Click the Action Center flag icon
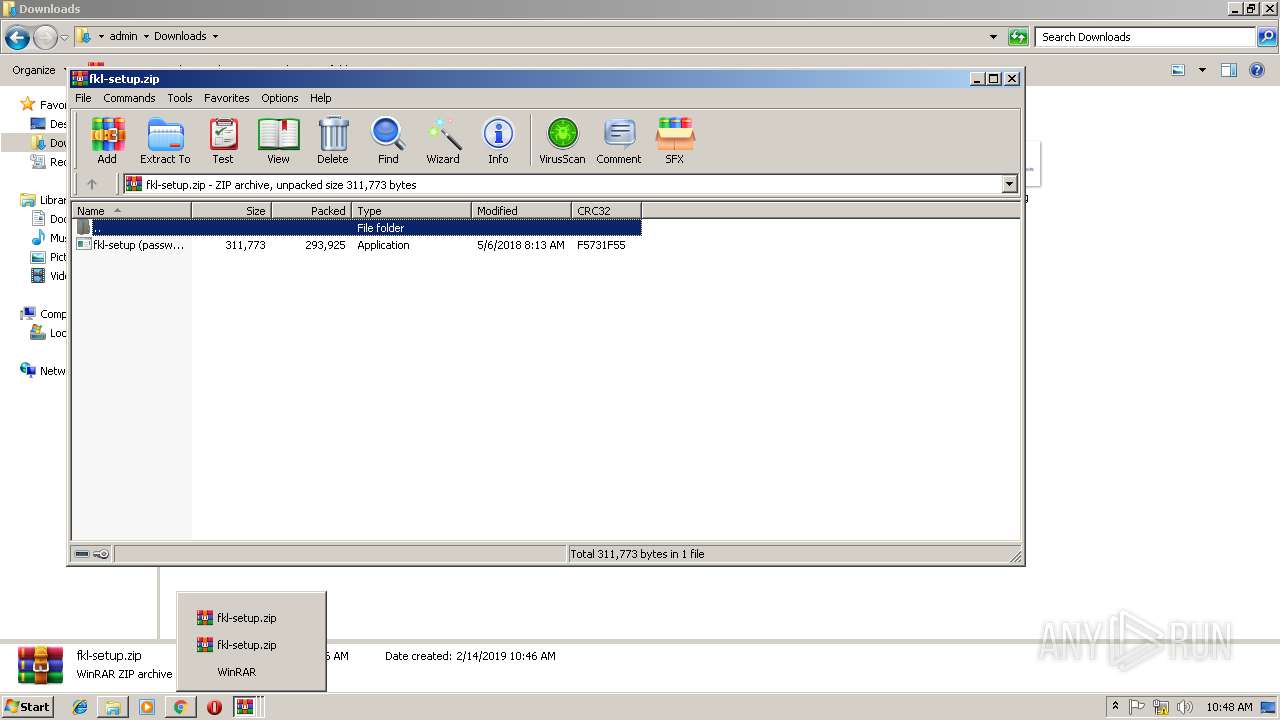Screen dimensions: 1280x720 (x=1137, y=707)
